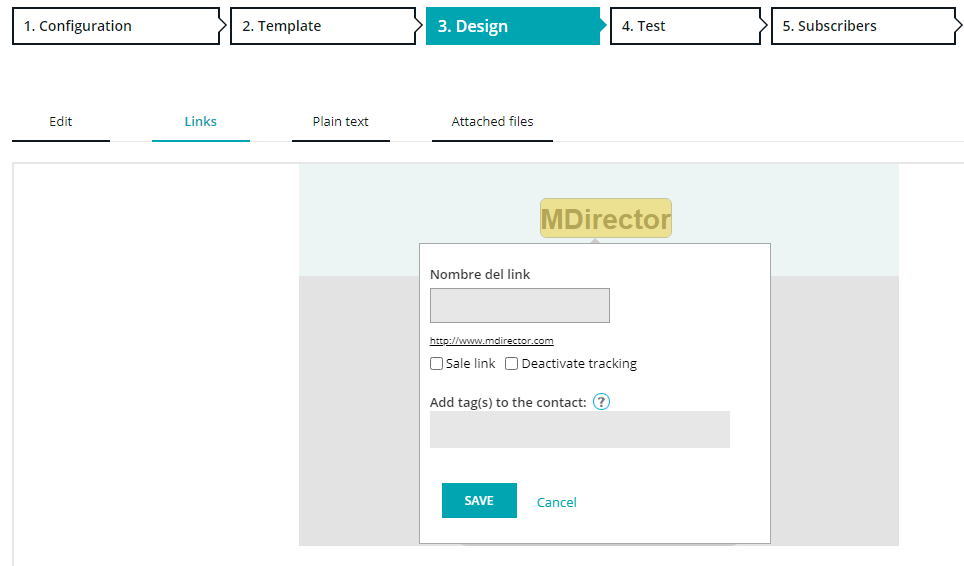
Task: Open the http://www.mdirector.com URL link
Action: point(491,341)
